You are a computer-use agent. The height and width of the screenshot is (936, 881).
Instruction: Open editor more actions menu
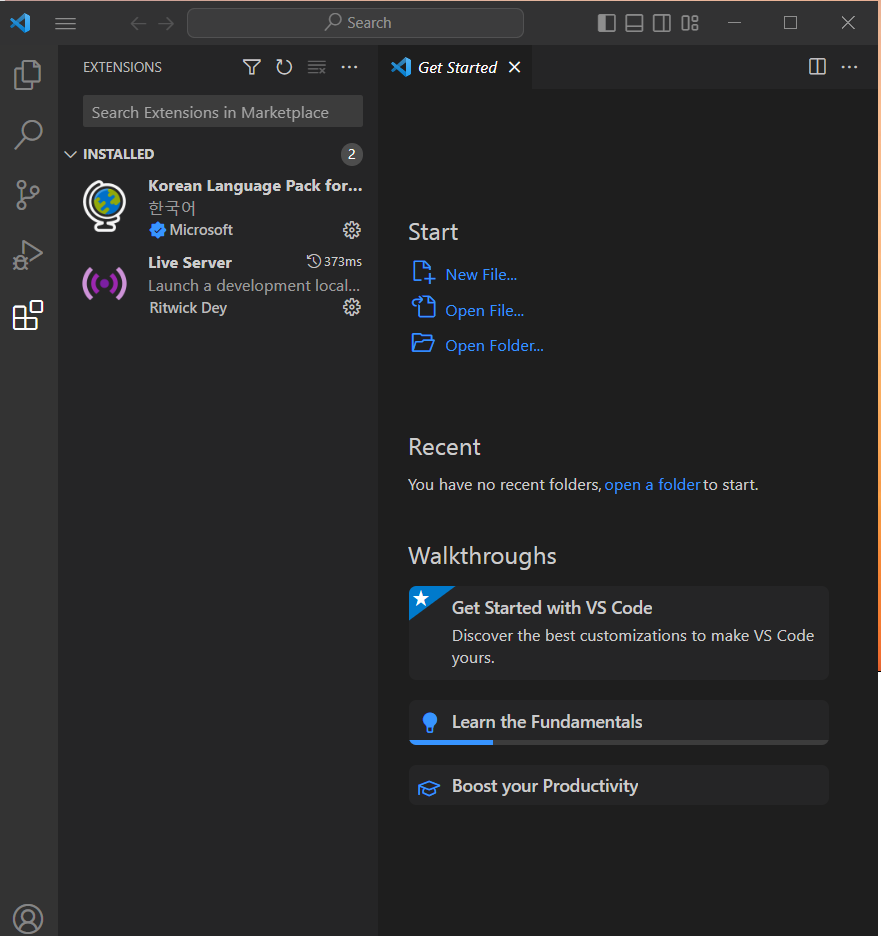pos(849,67)
